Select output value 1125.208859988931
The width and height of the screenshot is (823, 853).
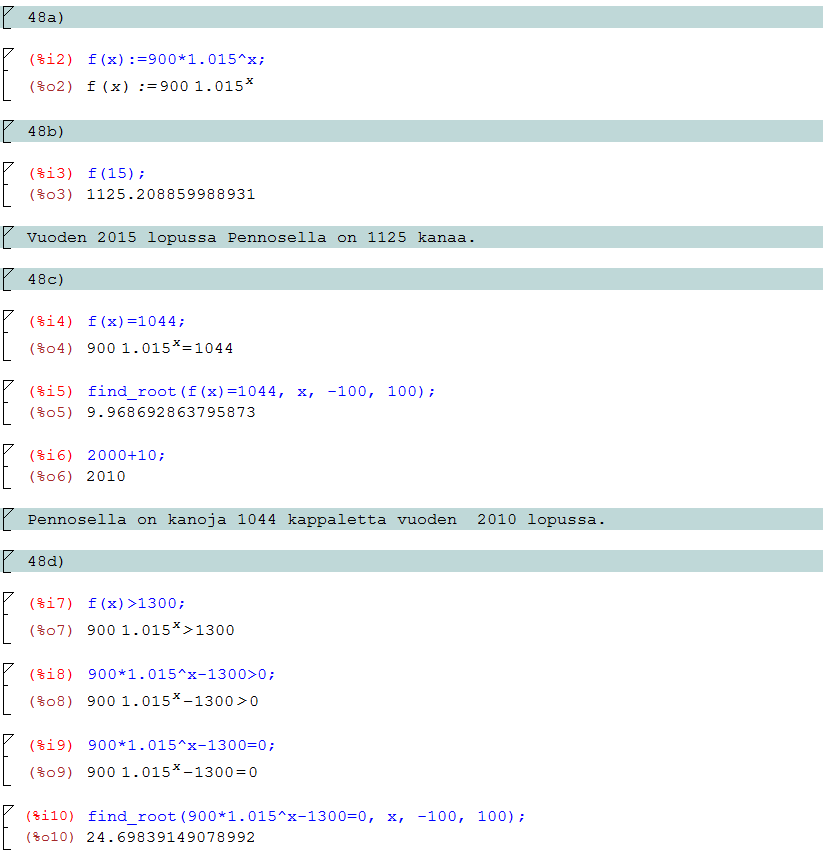tap(171, 195)
